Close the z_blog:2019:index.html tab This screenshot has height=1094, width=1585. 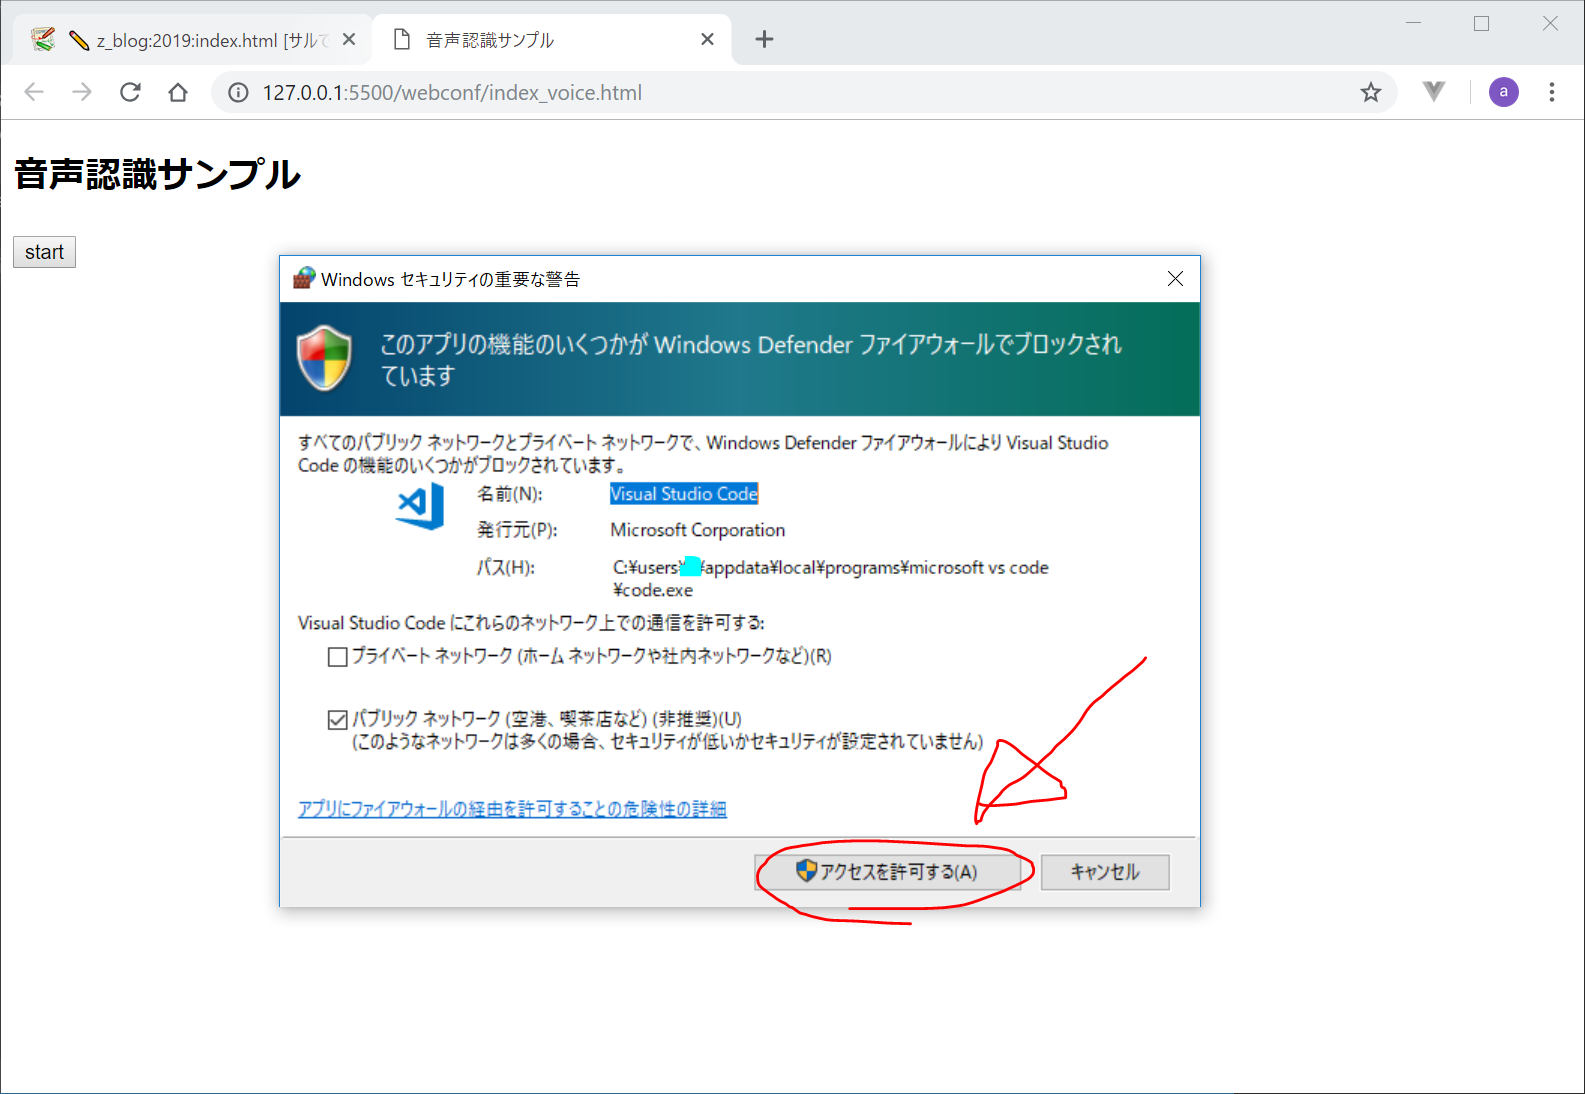pos(349,39)
